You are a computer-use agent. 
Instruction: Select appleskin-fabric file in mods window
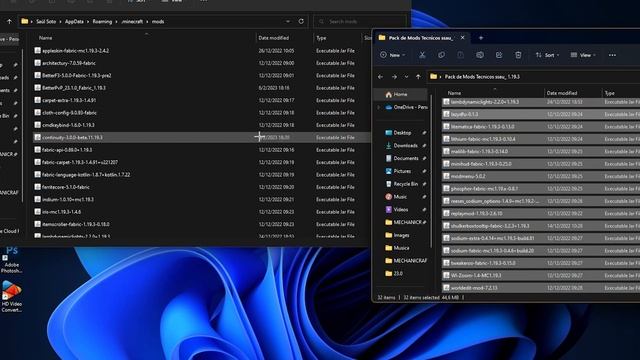click(x=202, y=51)
